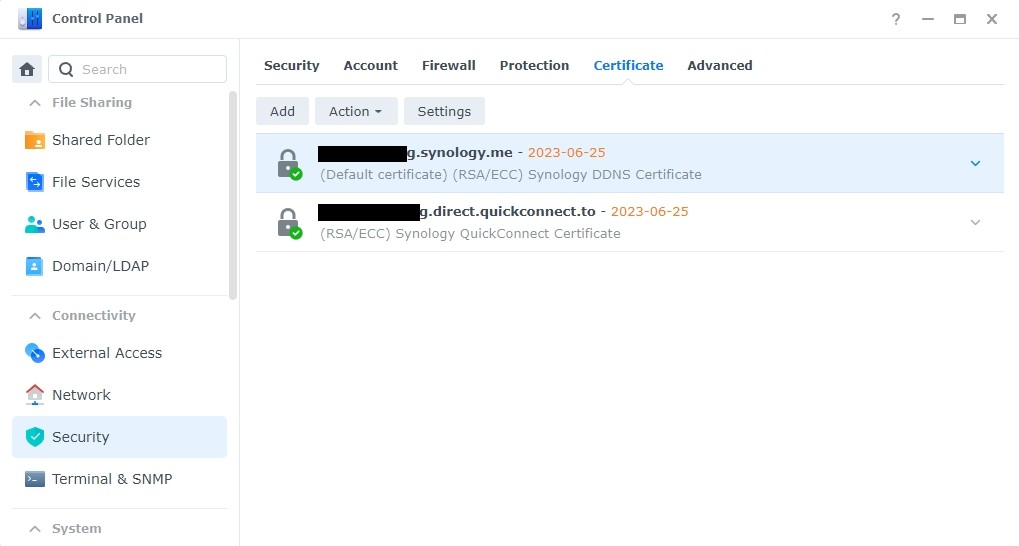Click the Domain/LDAP icon
Viewport: 1019px width, 546px height.
[x=35, y=266]
